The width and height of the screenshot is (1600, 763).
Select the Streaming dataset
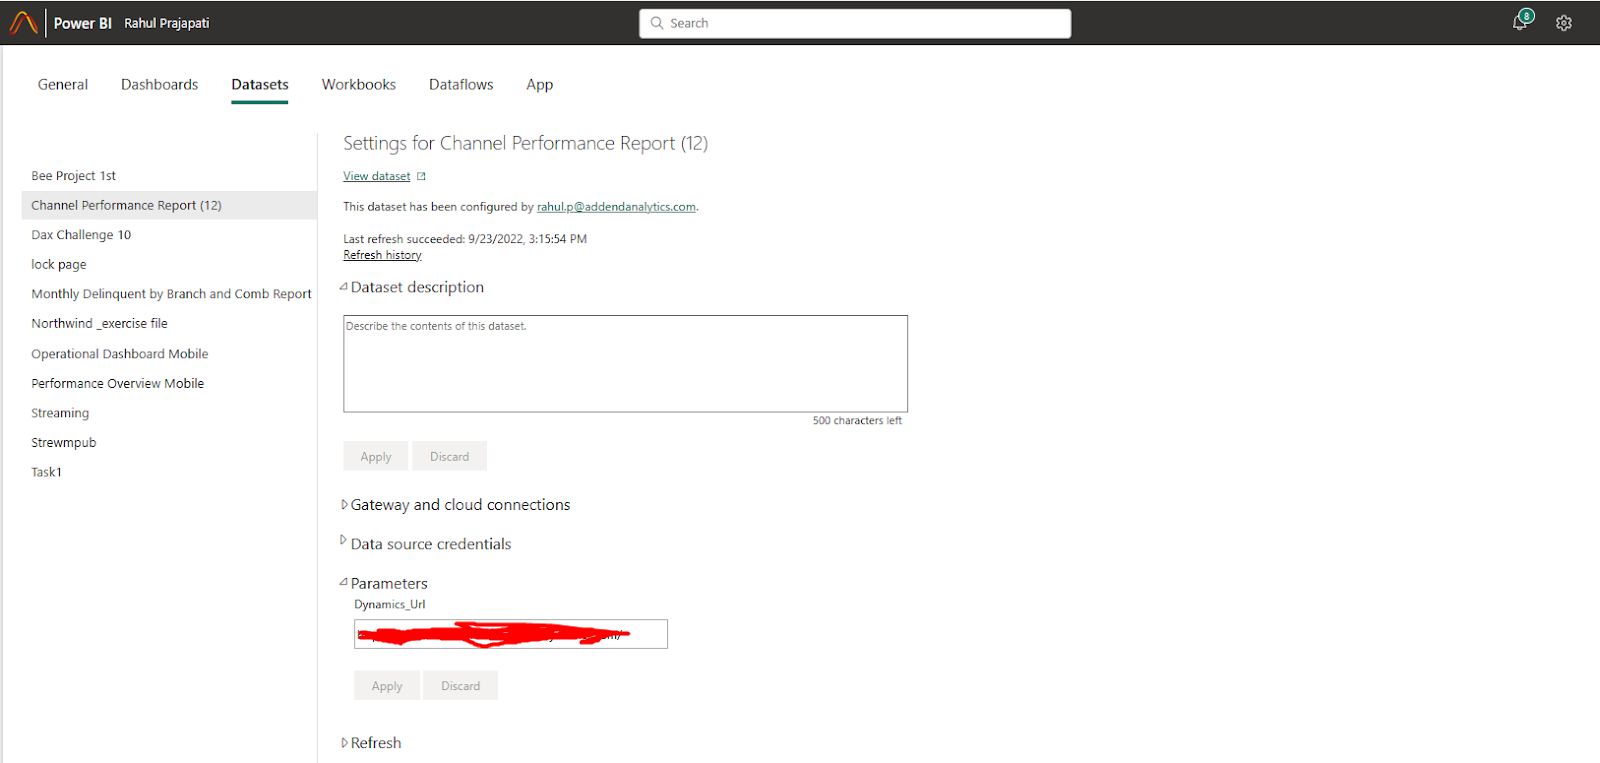[60, 413]
